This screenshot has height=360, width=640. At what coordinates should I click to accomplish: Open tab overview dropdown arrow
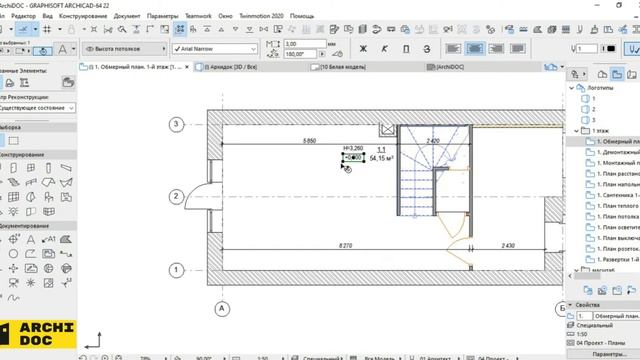click(x=562, y=67)
